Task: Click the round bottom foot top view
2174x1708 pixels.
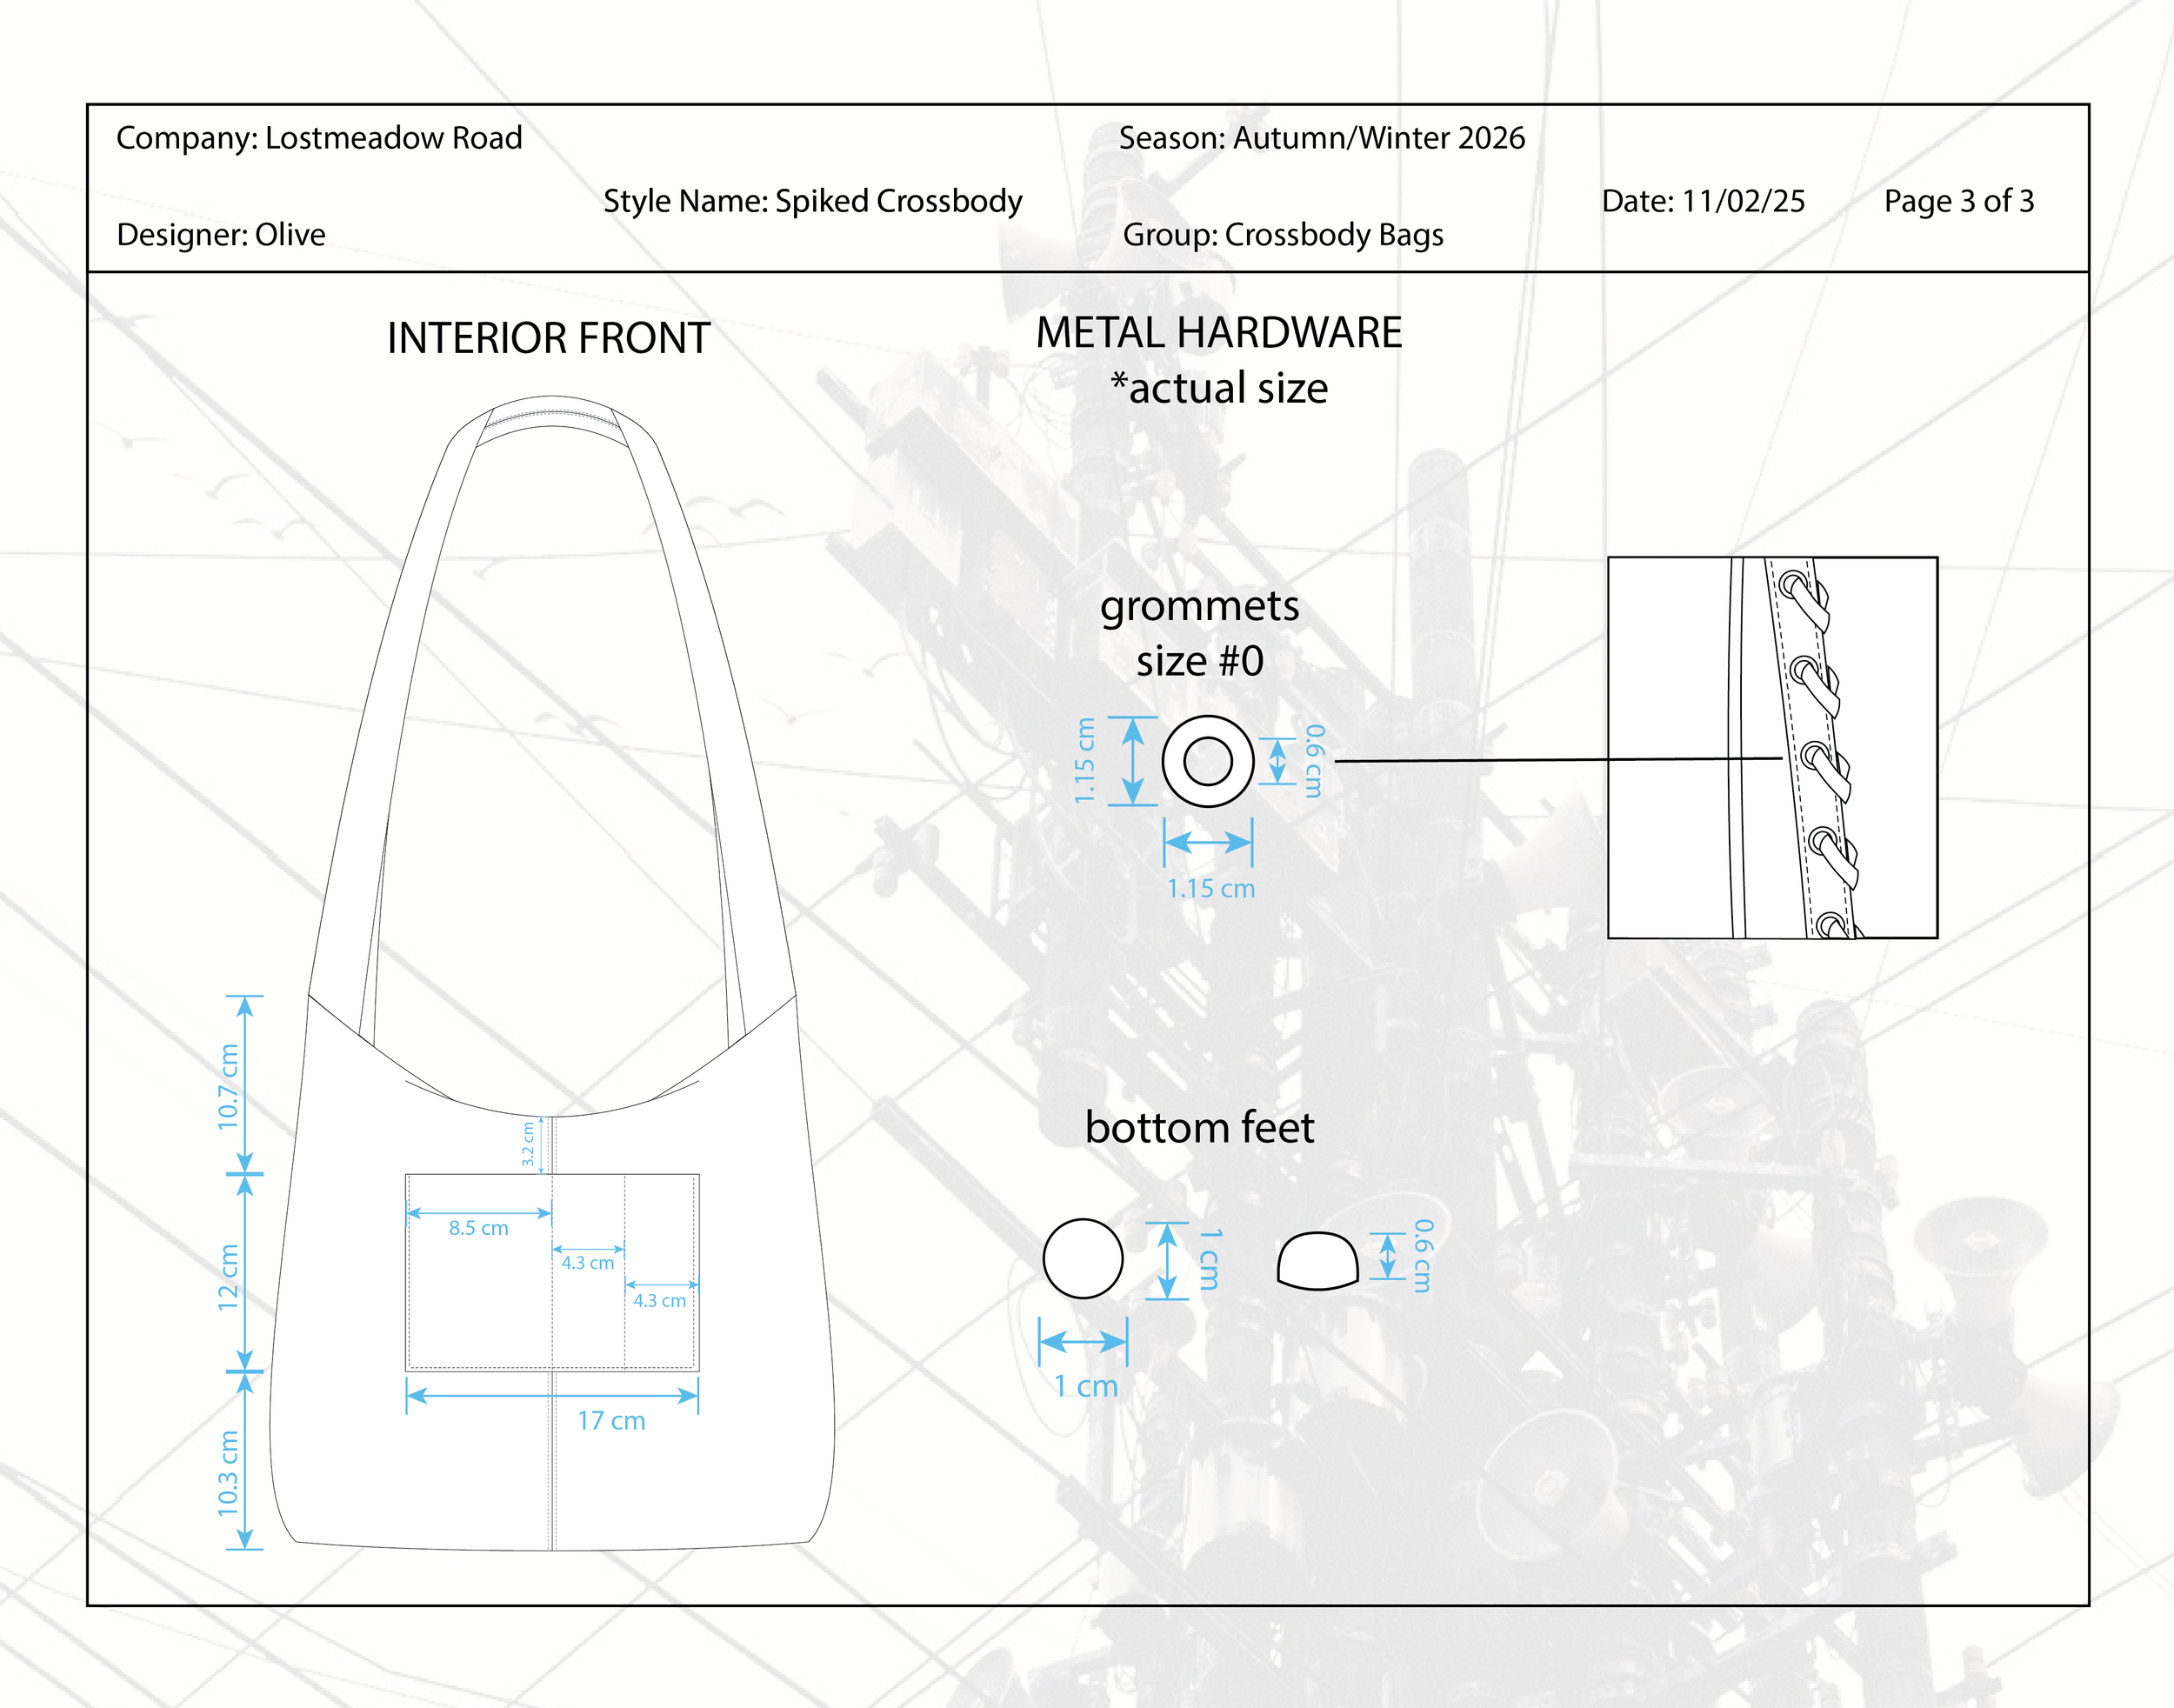Action: point(1082,1258)
